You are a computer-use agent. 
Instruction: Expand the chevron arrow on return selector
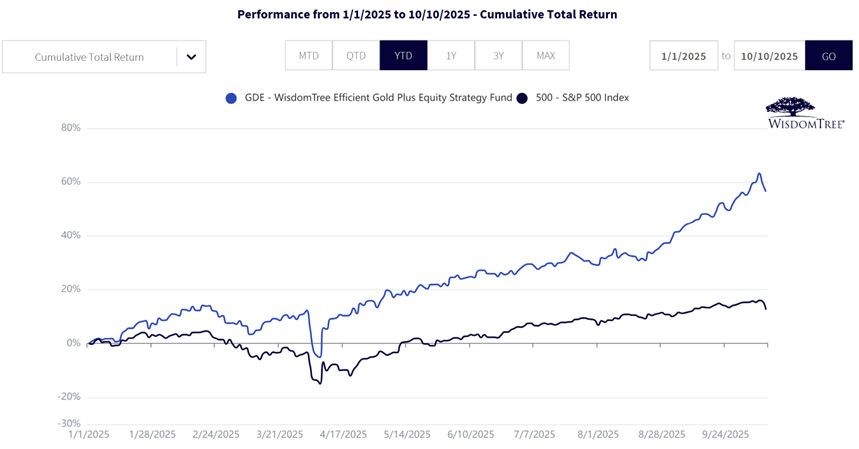[191, 56]
